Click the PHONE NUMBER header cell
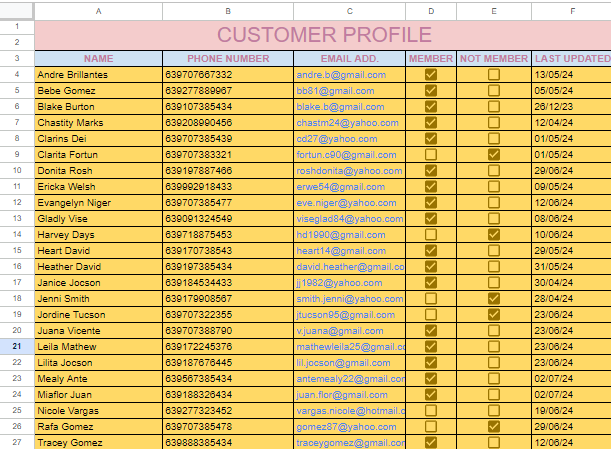Viewport: 611px width, 449px height. (228, 58)
